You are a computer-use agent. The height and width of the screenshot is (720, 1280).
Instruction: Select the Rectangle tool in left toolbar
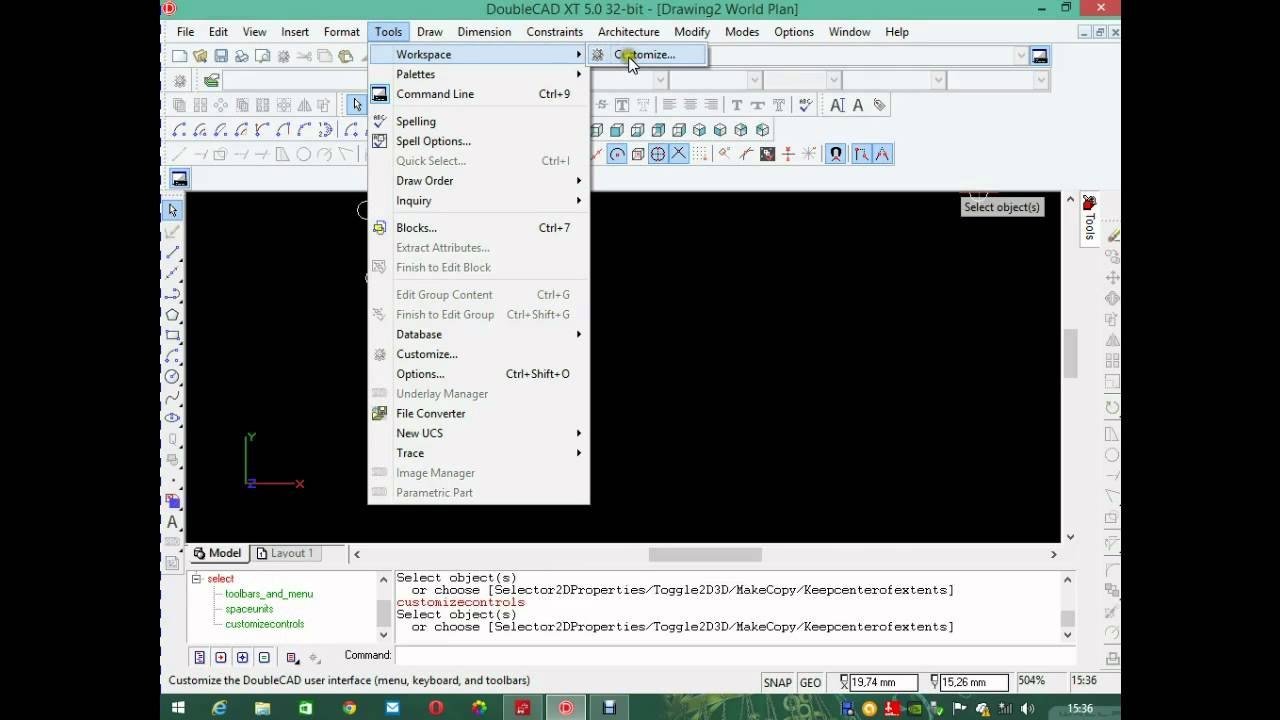pyautogui.click(x=173, y=335)
